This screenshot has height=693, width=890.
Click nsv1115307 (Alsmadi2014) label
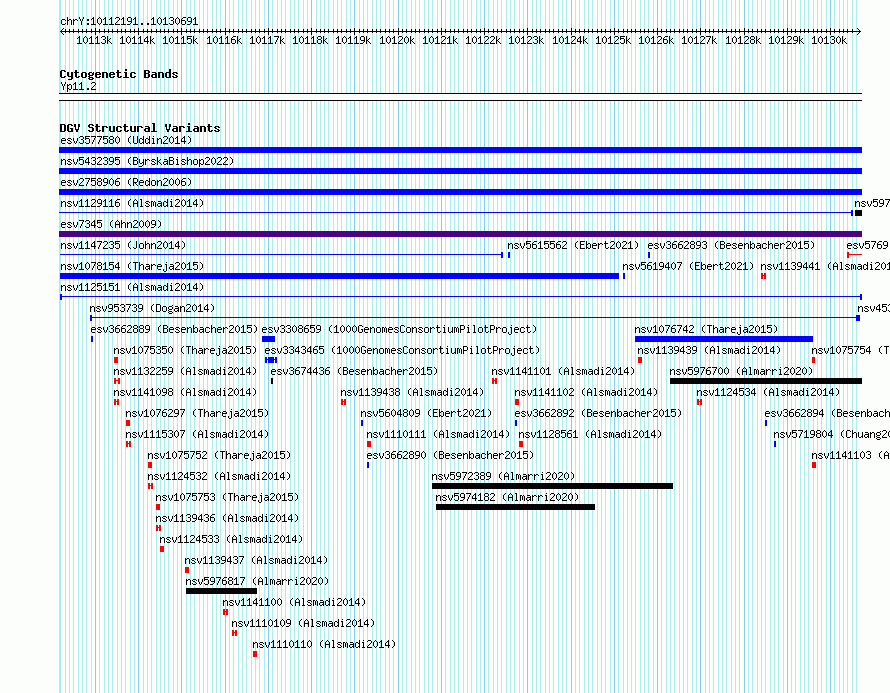coord(197,434)
